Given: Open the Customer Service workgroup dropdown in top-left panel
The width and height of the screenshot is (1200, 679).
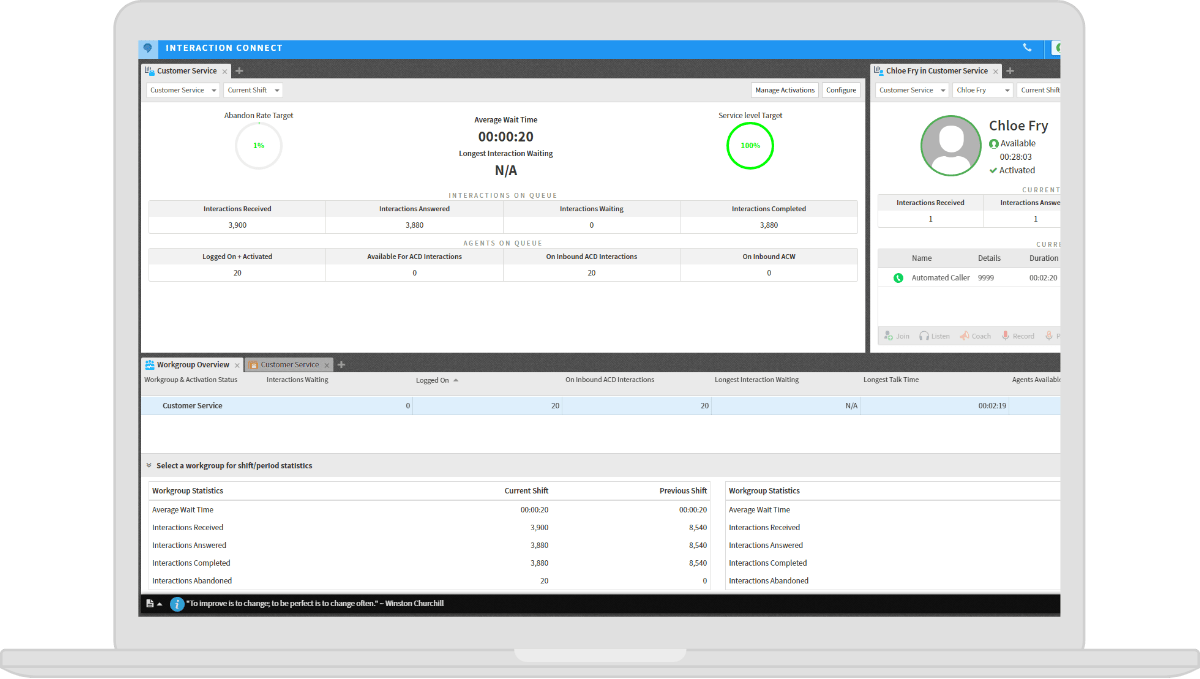Looking at the screenshot, I should (183, 90).
